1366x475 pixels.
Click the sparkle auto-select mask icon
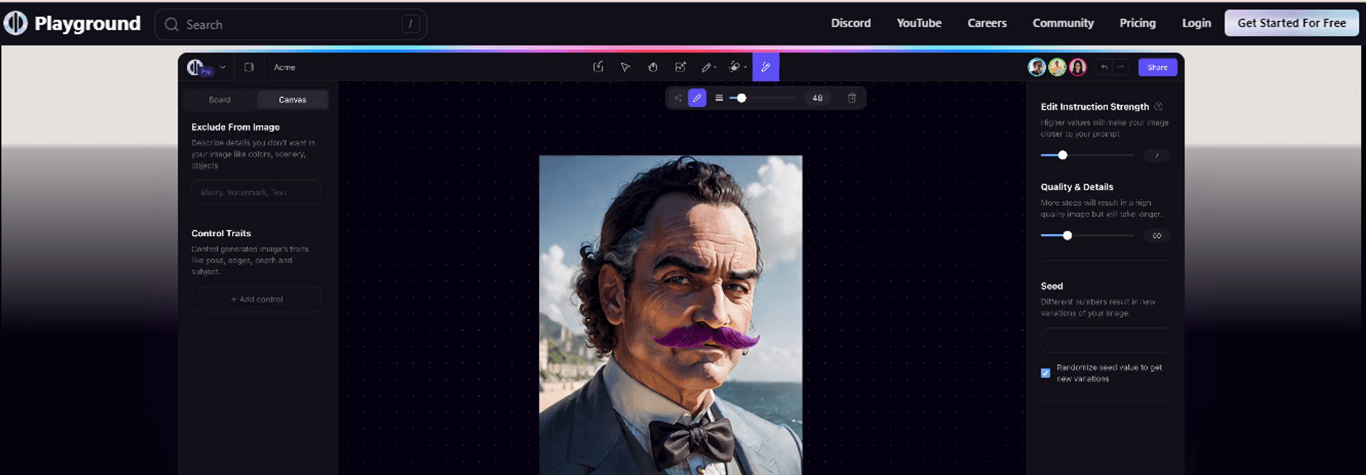click(678, 98)
